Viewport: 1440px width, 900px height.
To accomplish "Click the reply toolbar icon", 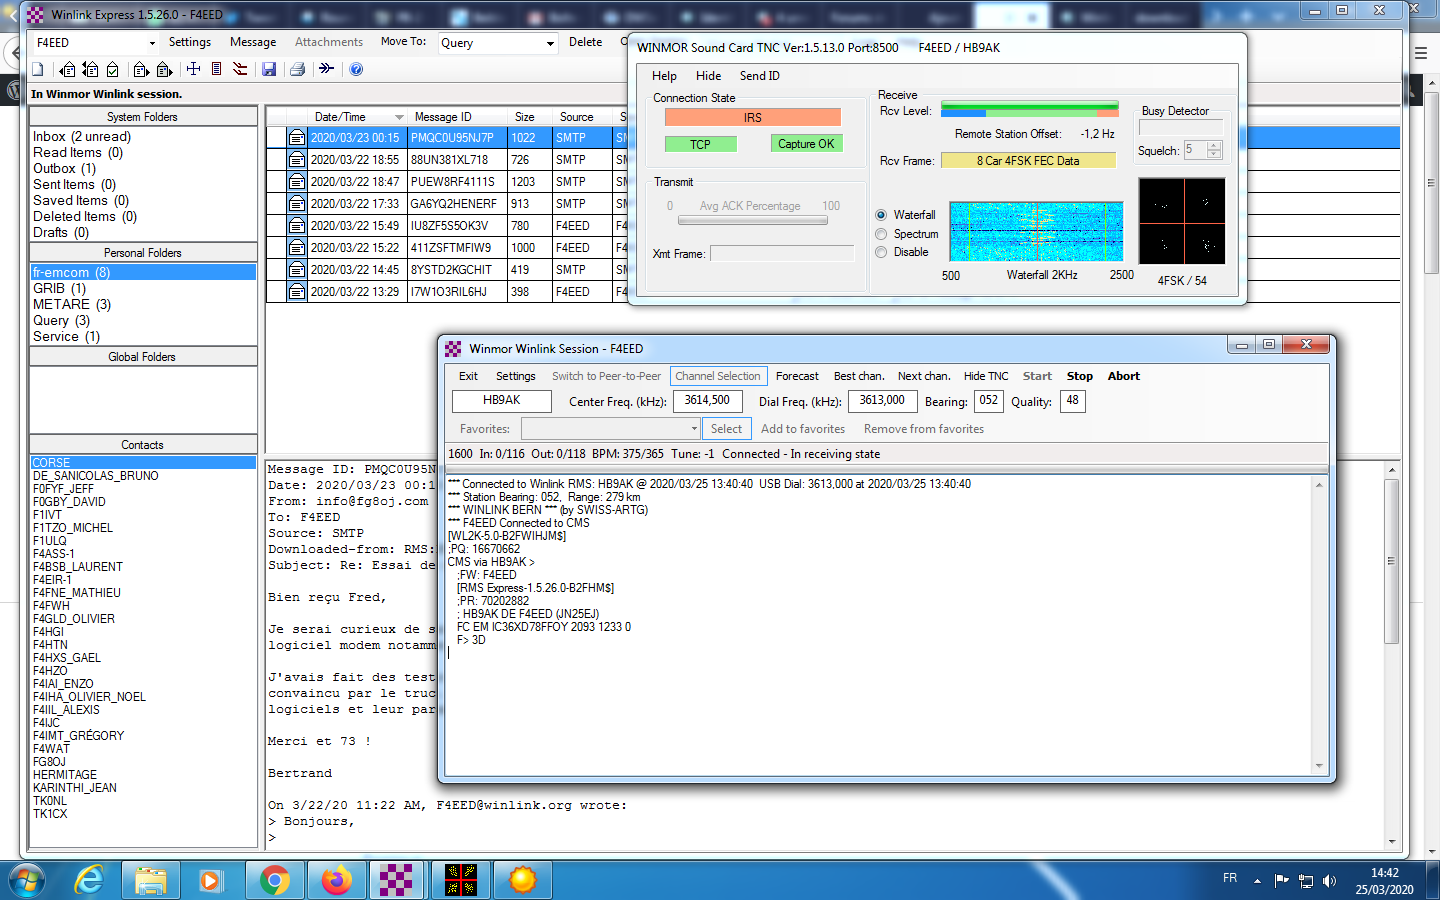I will [67, 68].
